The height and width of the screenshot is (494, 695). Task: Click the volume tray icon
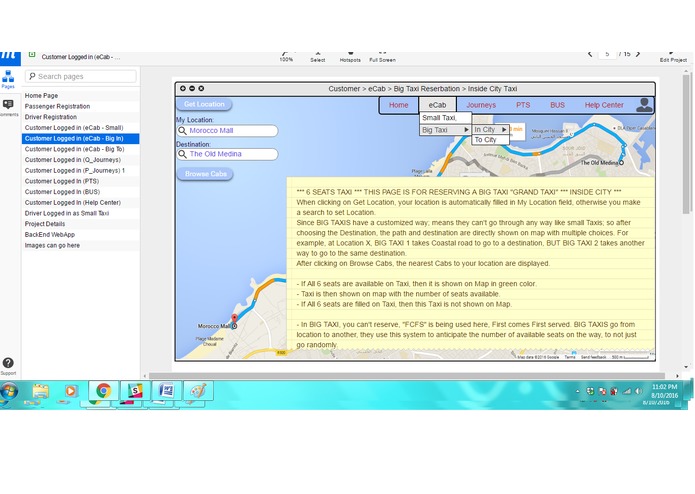coord(639,391)
